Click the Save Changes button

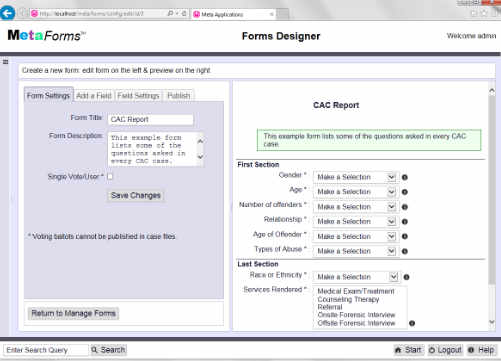point(136,196)
